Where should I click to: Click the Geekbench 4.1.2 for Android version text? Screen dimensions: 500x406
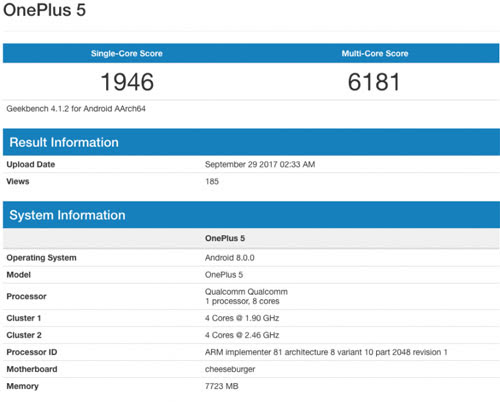[76, 109]
